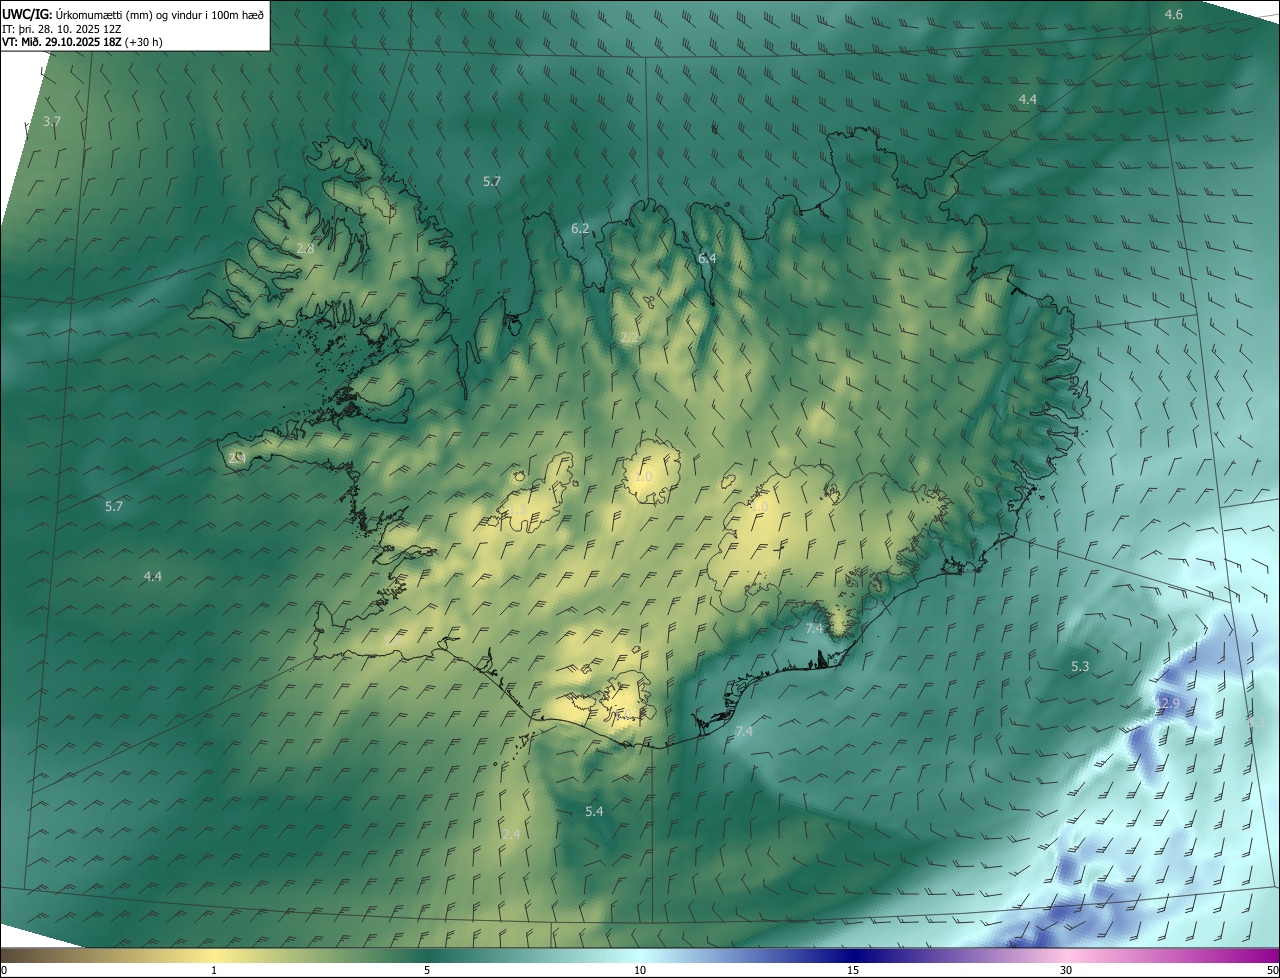Click the 5.7 value west of the Snæfellsnes peninsula
Image resolution: width=1280 pixels, height=978 pixels.
tap(114, 506)
